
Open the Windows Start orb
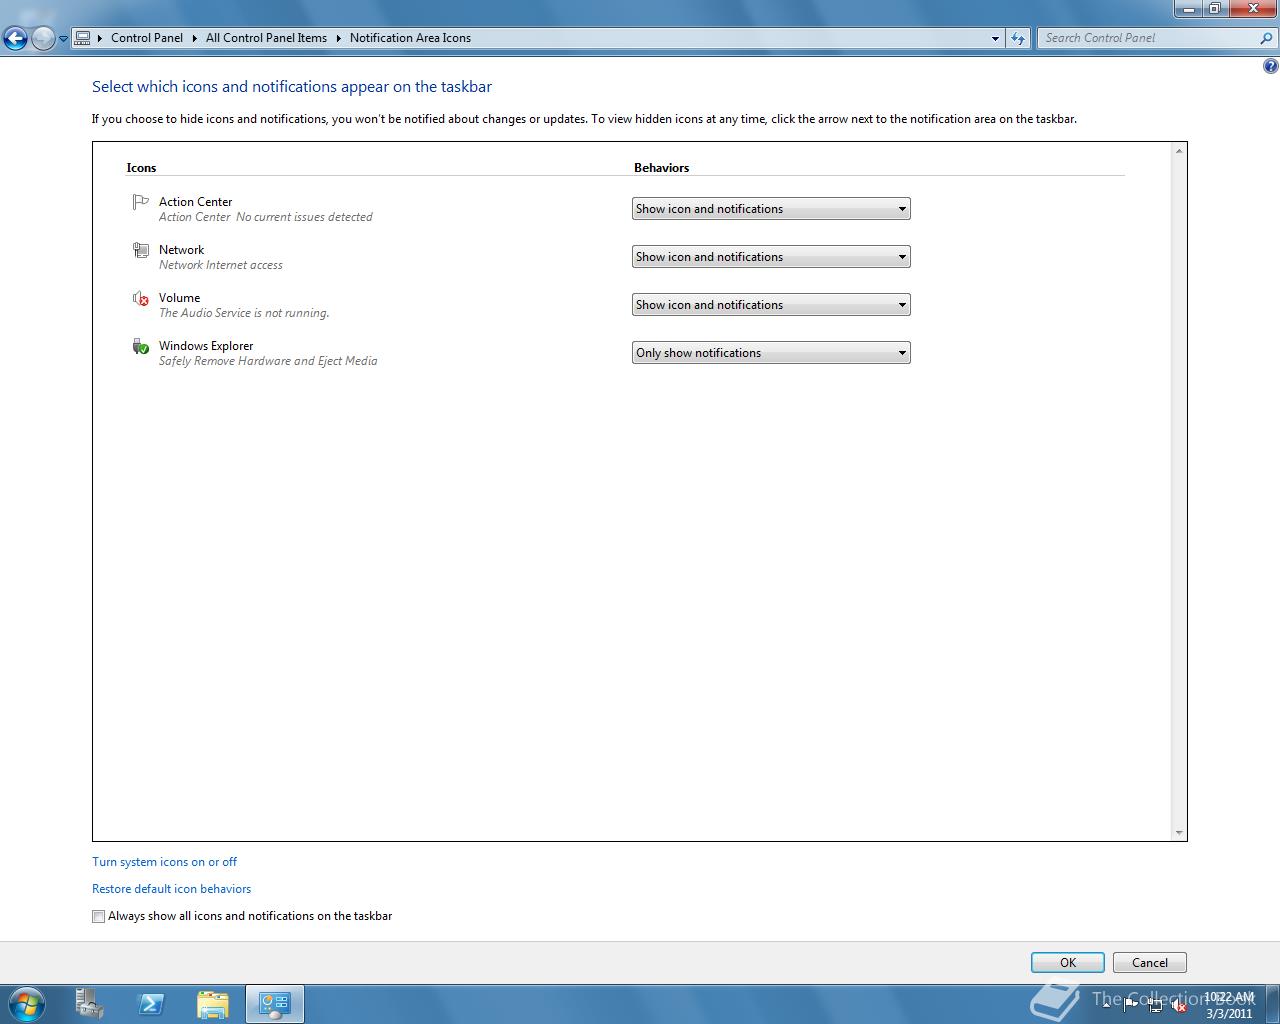pyautogui.click(x=27, y=1004)
